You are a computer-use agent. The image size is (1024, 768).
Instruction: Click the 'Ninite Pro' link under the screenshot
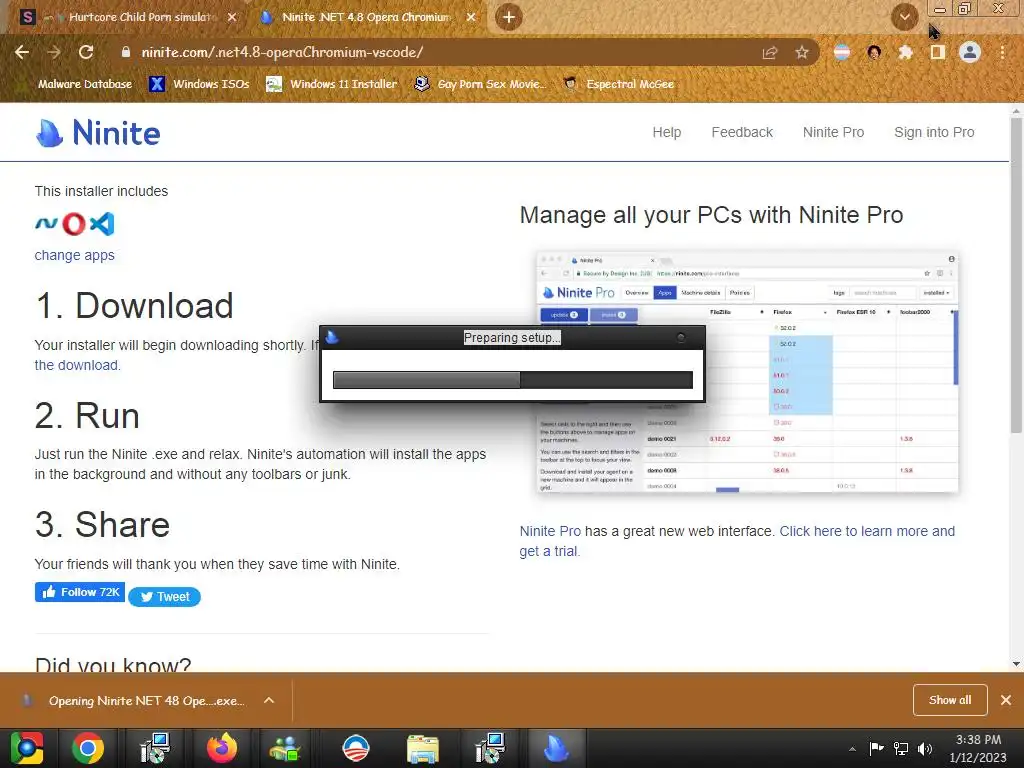[550, 532]
